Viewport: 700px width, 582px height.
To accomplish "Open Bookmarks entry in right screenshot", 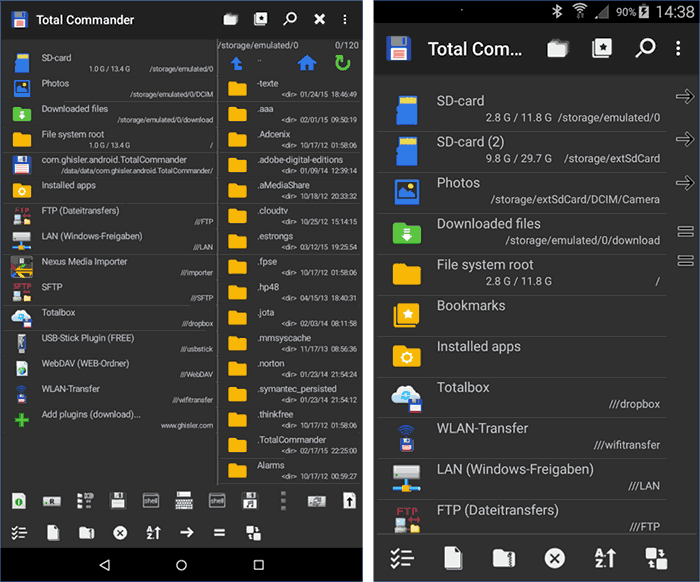I will point(522,315).
